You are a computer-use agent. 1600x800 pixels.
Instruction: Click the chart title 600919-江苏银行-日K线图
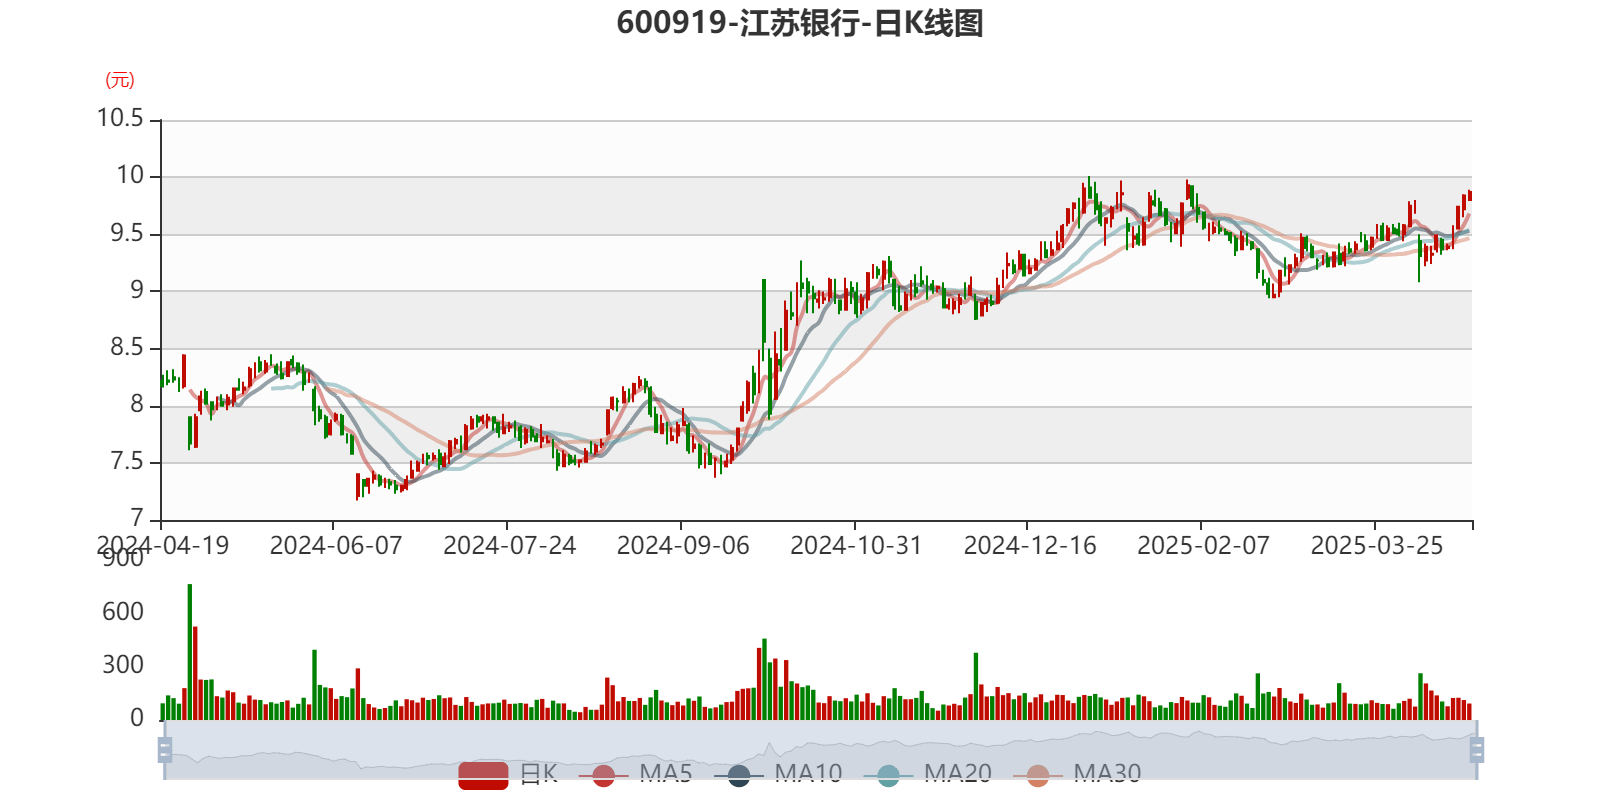pos(800,22)
